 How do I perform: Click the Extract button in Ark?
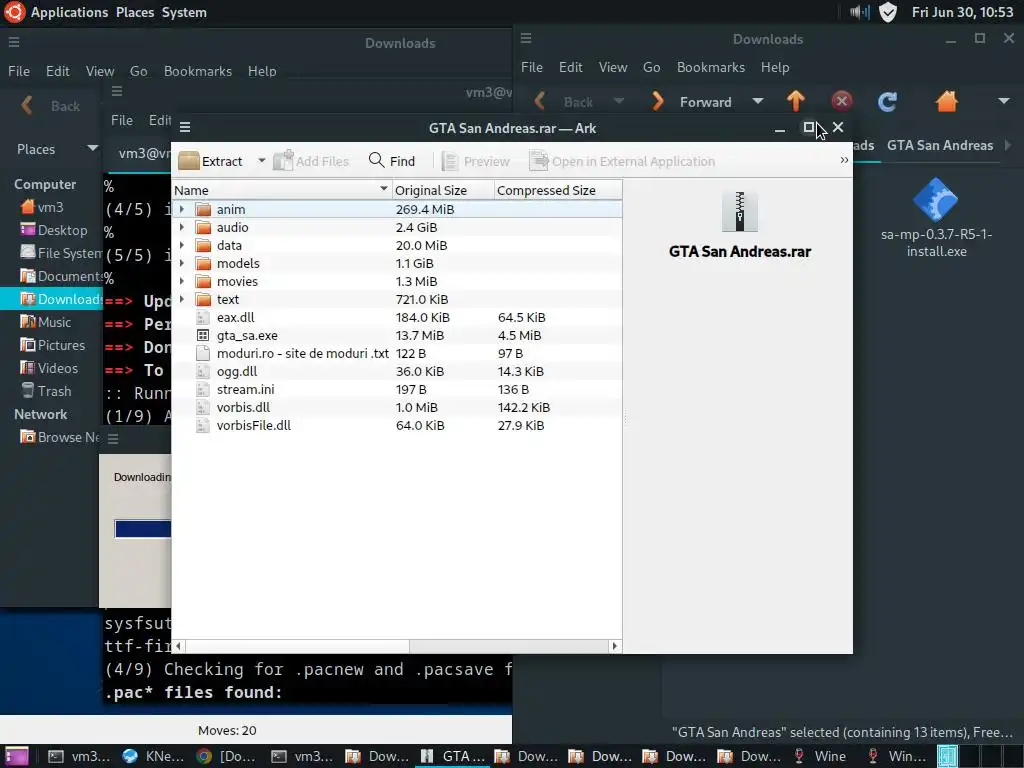[x=210, y=161]
